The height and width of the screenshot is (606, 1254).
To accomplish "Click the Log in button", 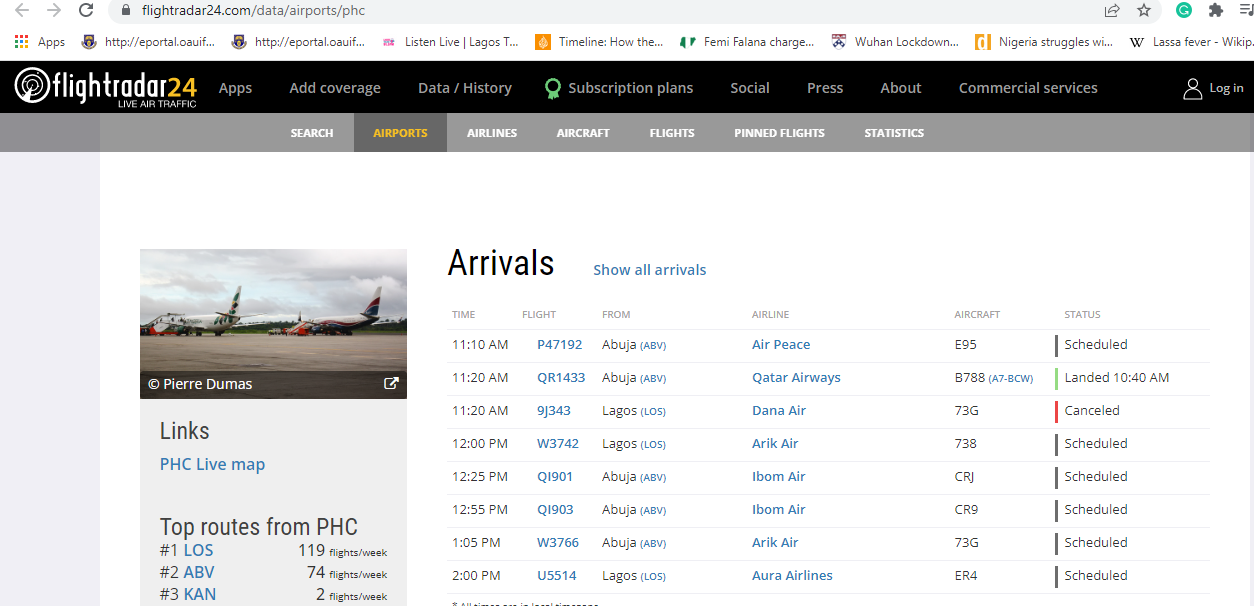I will click(x=1226, y=88).
